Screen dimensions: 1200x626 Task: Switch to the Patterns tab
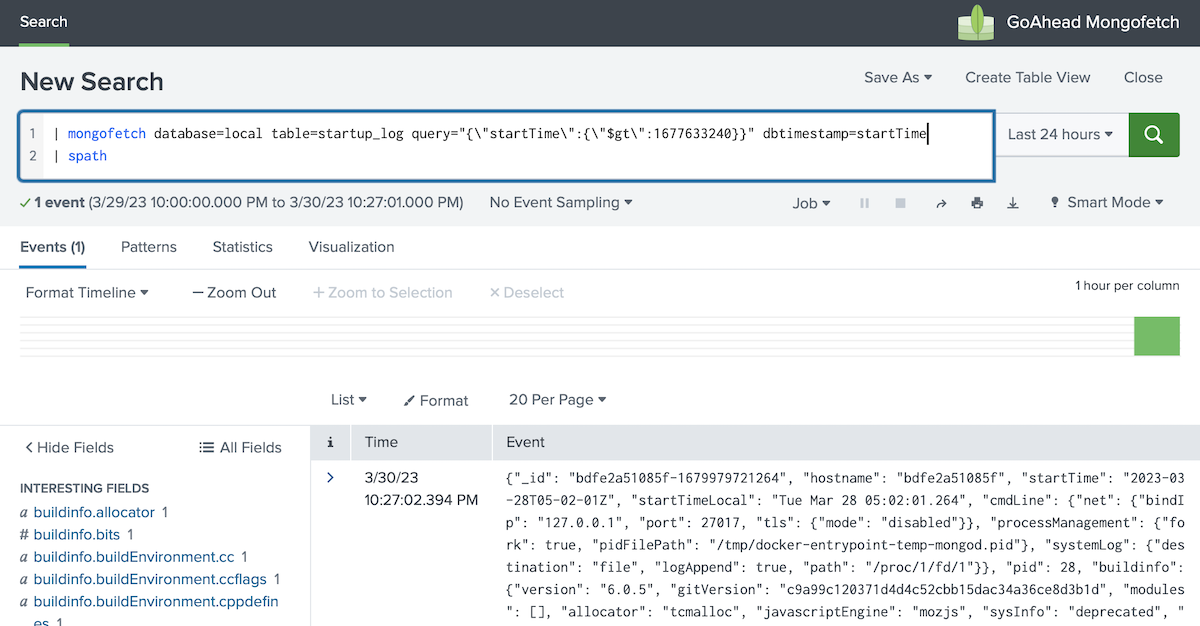149,247
